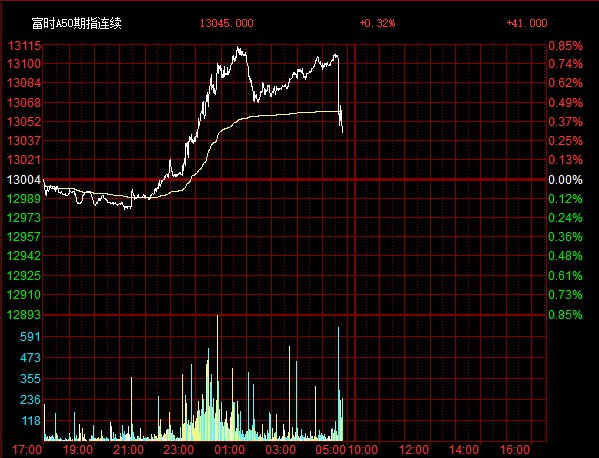Screen dimensions: 599x458
Task: Click the 富时A50期指连续 chart title
Action: [76, 24]
